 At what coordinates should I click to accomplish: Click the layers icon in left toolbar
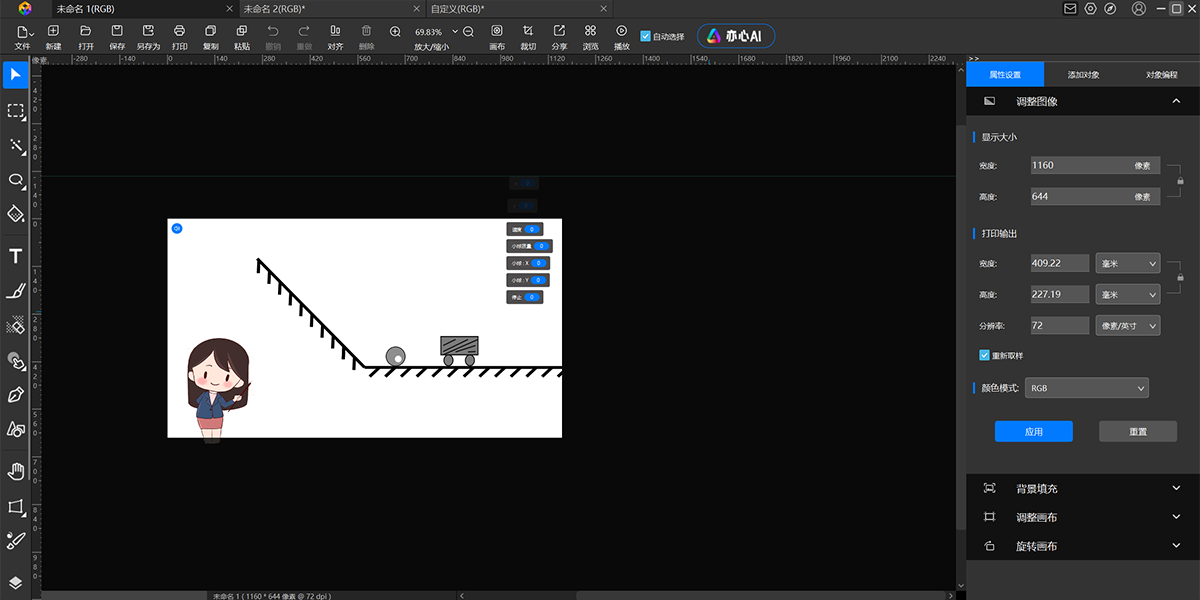pos(15,582)
